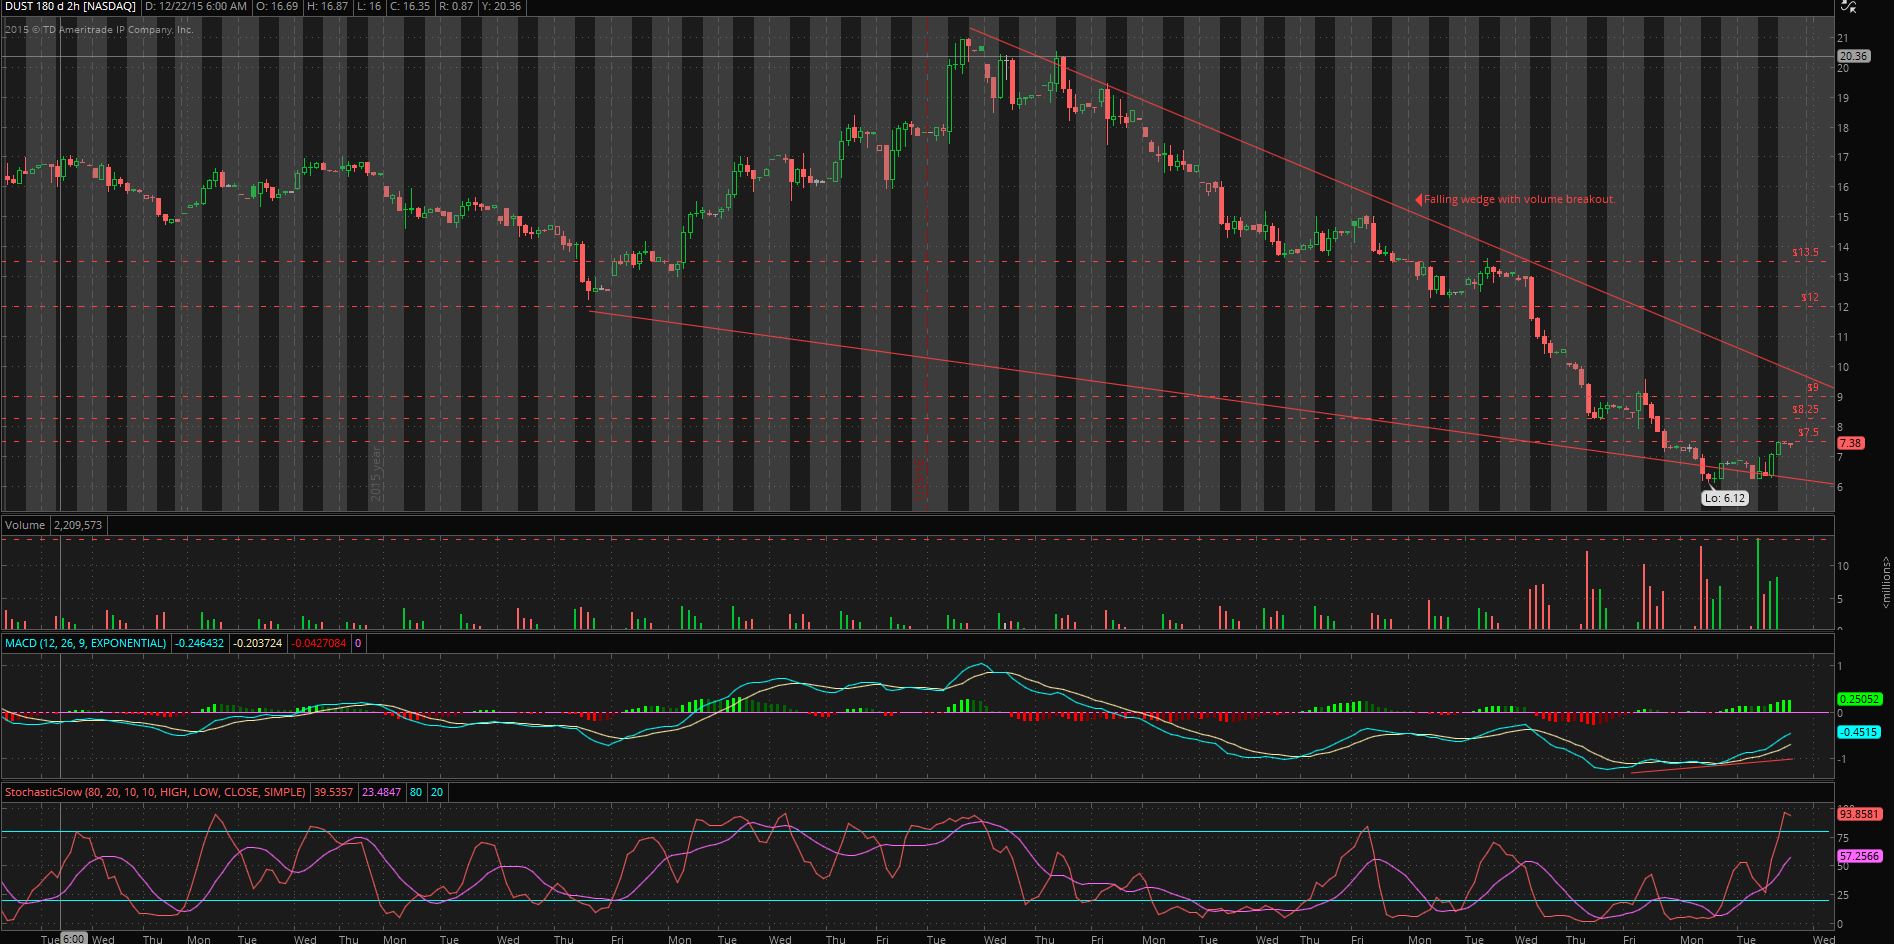Click the 6:00 time axis bubble
Viewport: 1894px width, 944px height.
[73, 939]
